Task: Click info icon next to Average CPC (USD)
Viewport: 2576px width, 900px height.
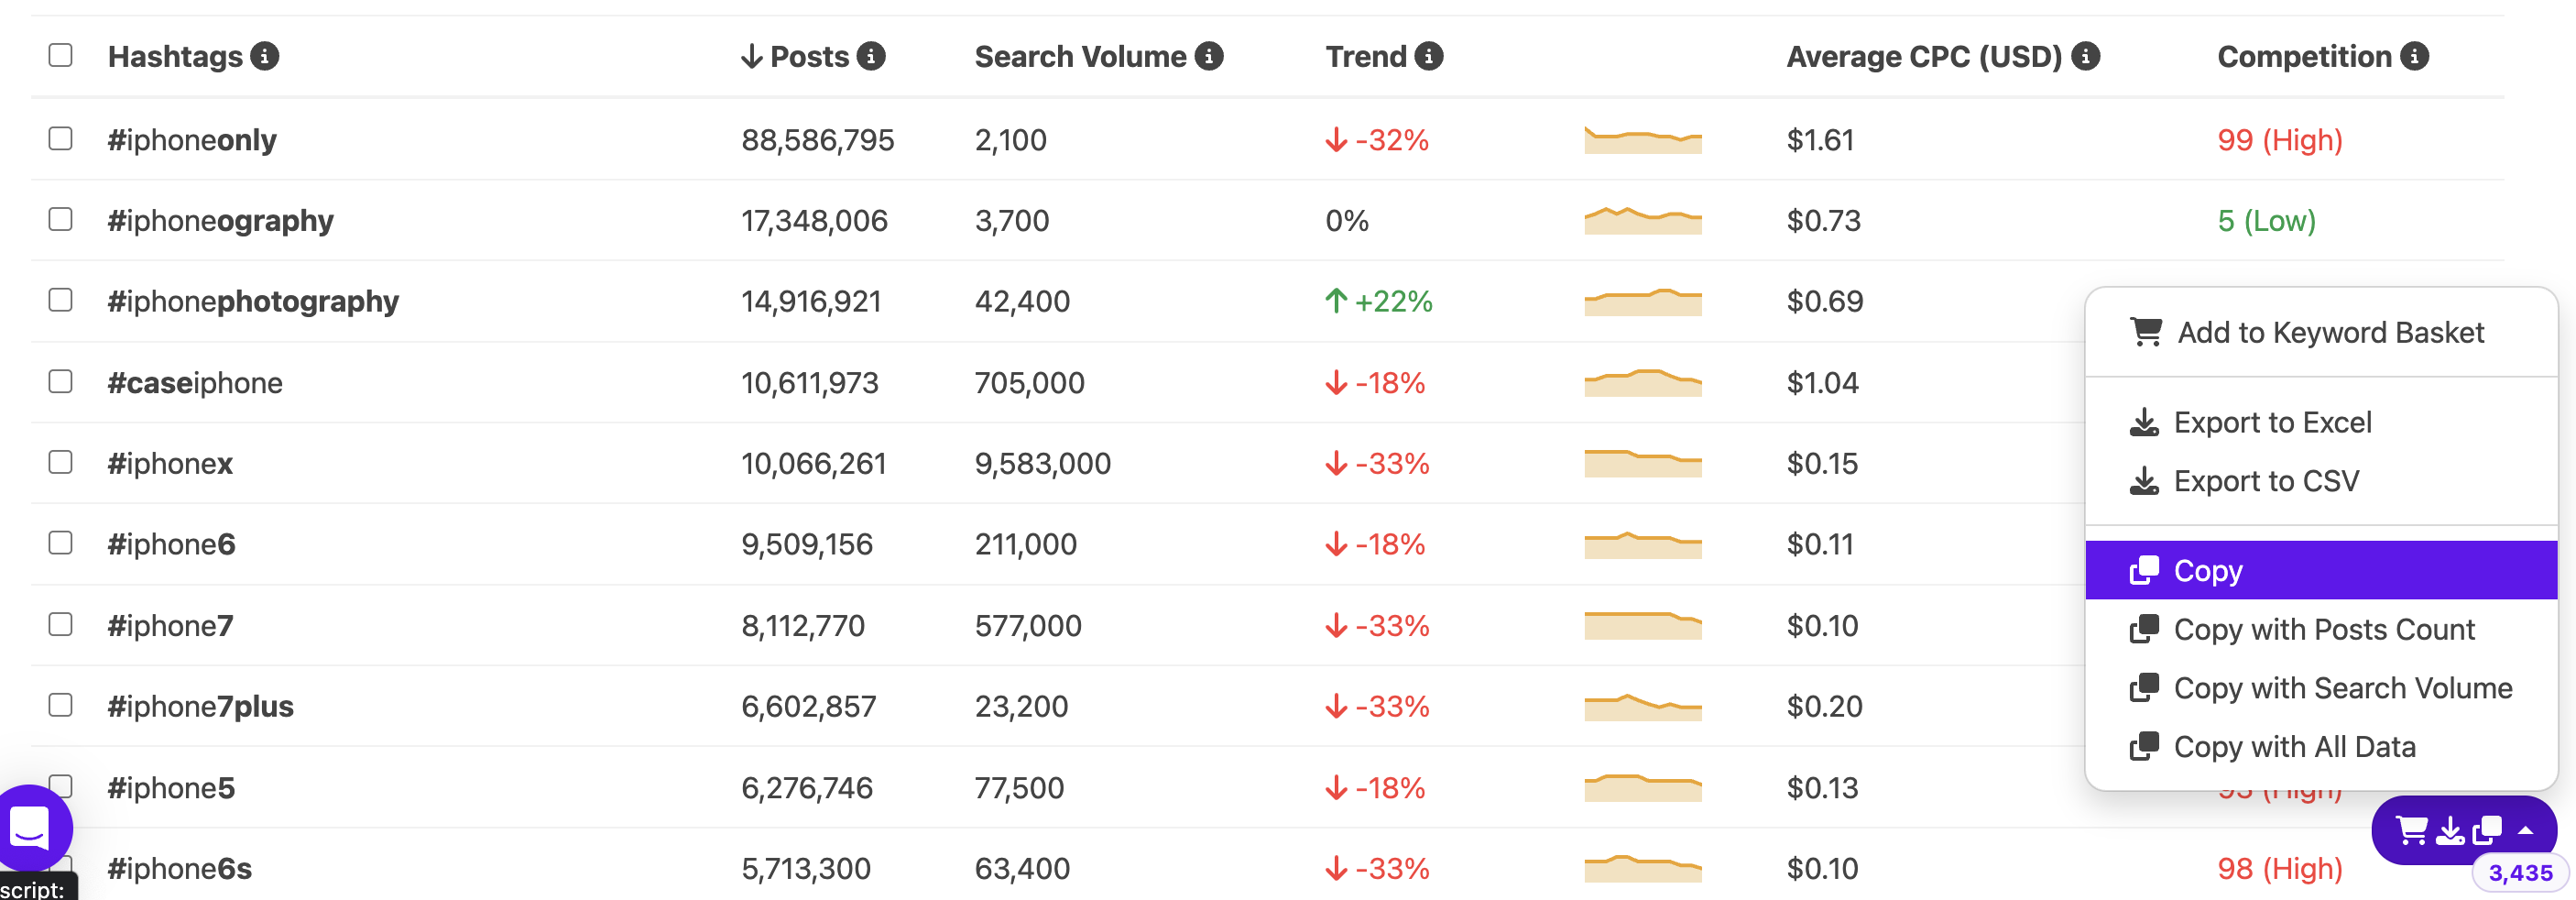Action: (x=2085, y=56)
